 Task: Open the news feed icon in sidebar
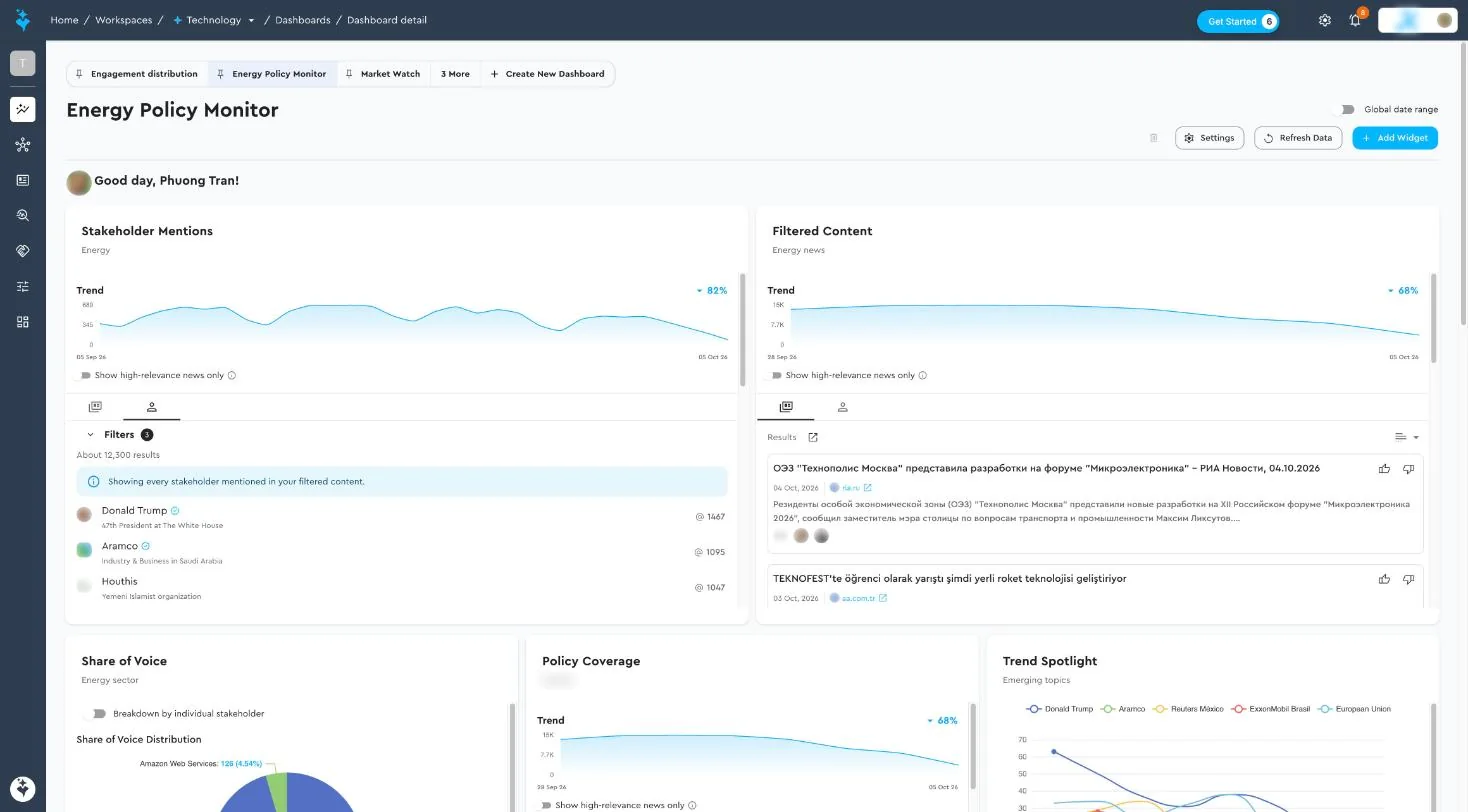coord(23,180)
